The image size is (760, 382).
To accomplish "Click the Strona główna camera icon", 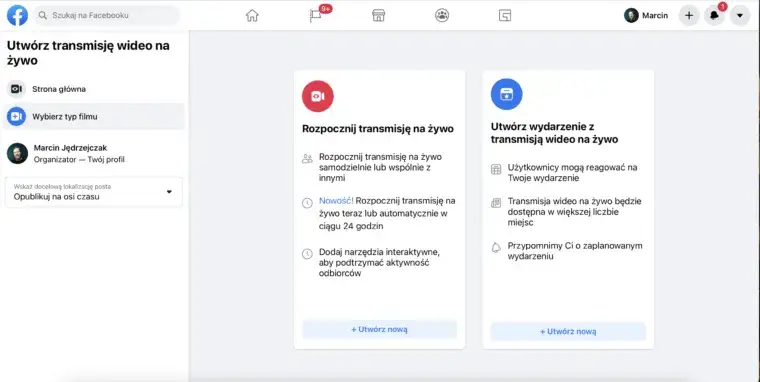I will (16, 89).
